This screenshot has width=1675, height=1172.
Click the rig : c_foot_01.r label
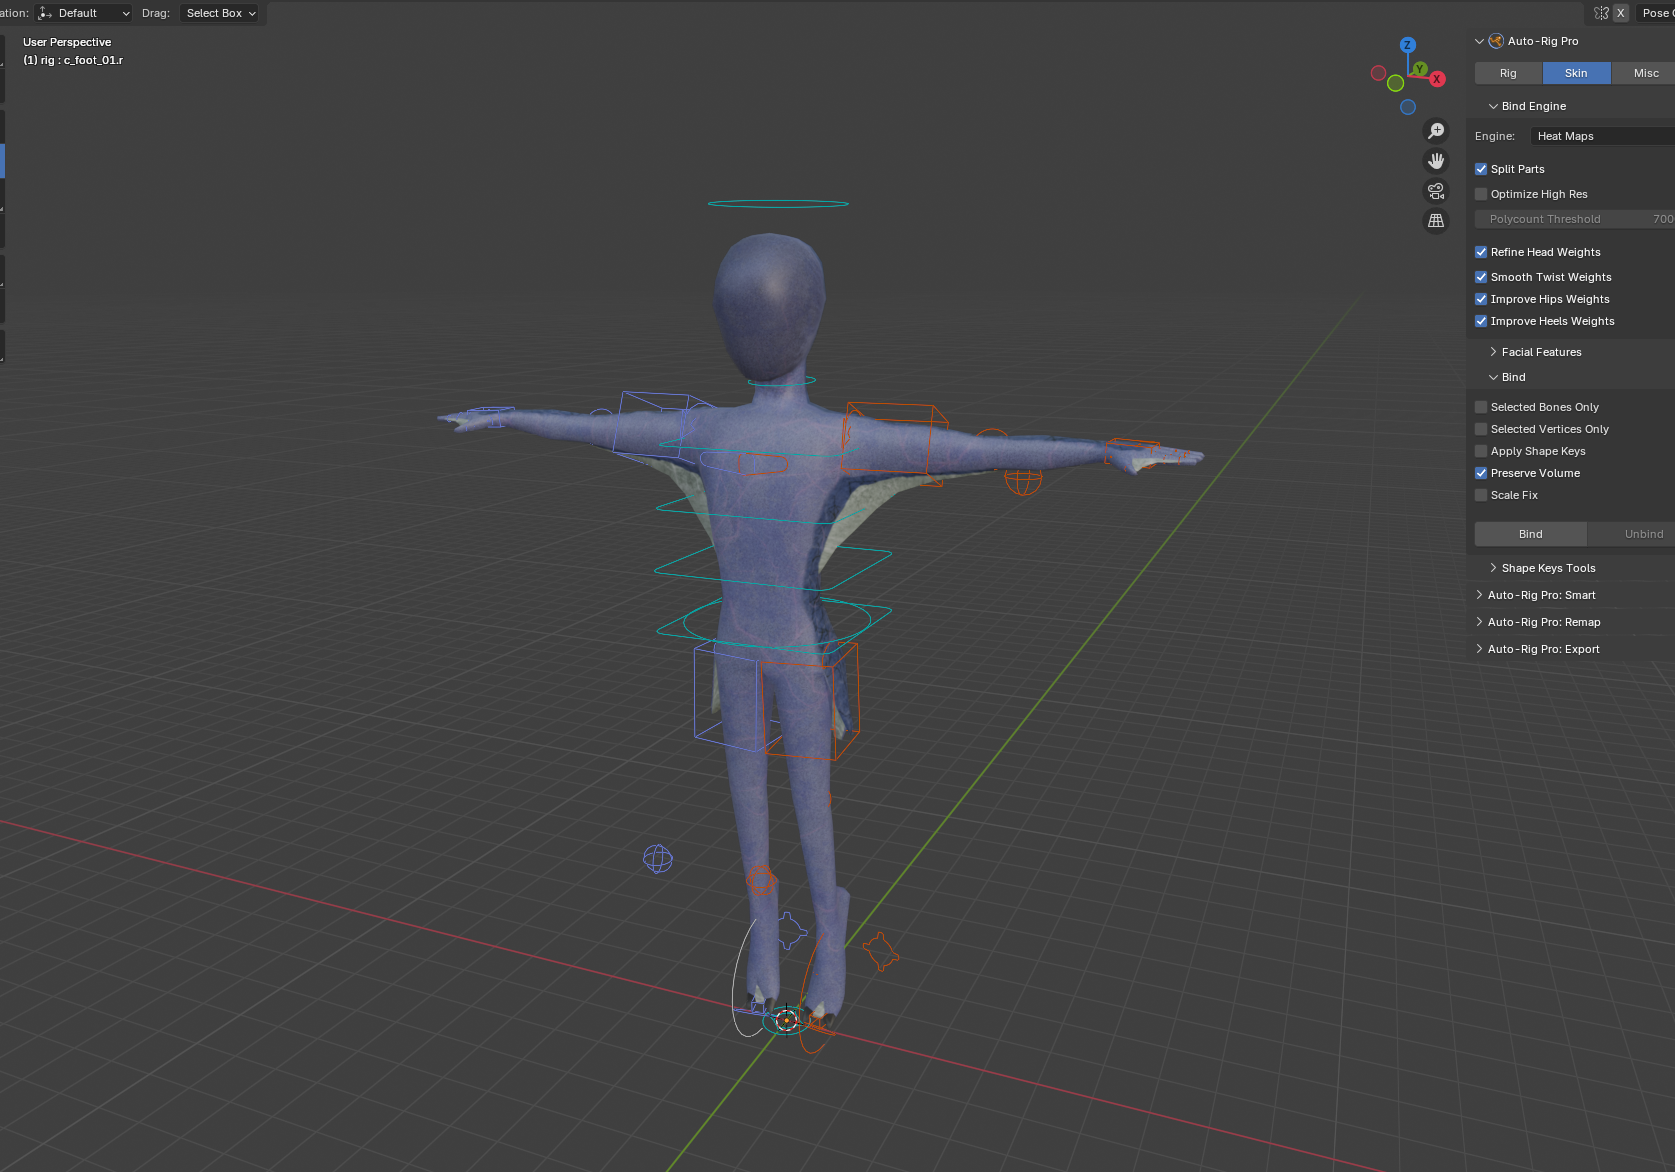(73, 60)
